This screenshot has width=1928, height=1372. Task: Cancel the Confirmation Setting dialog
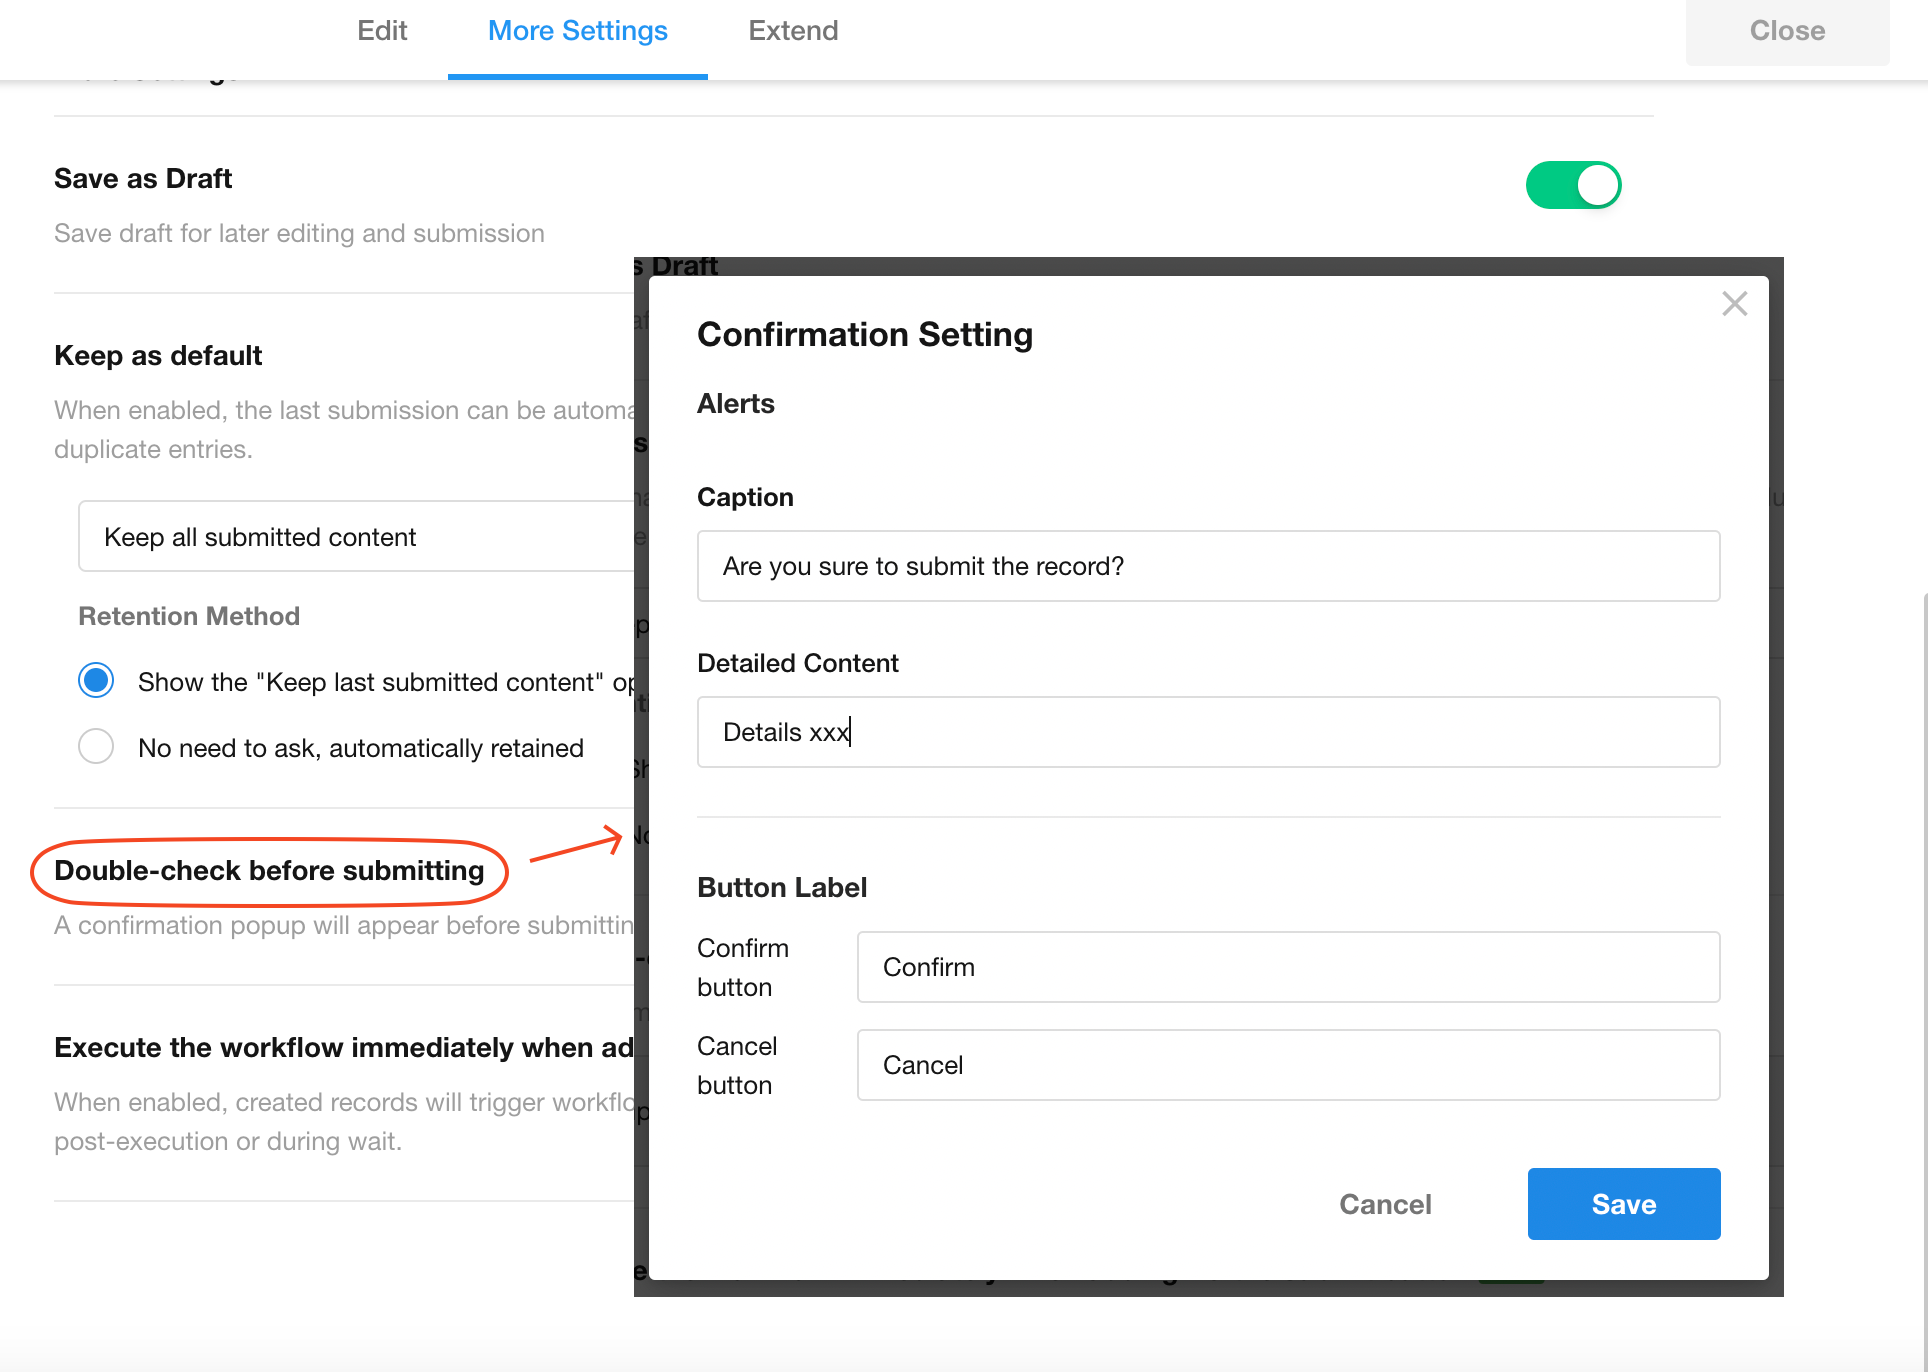1385,1204
